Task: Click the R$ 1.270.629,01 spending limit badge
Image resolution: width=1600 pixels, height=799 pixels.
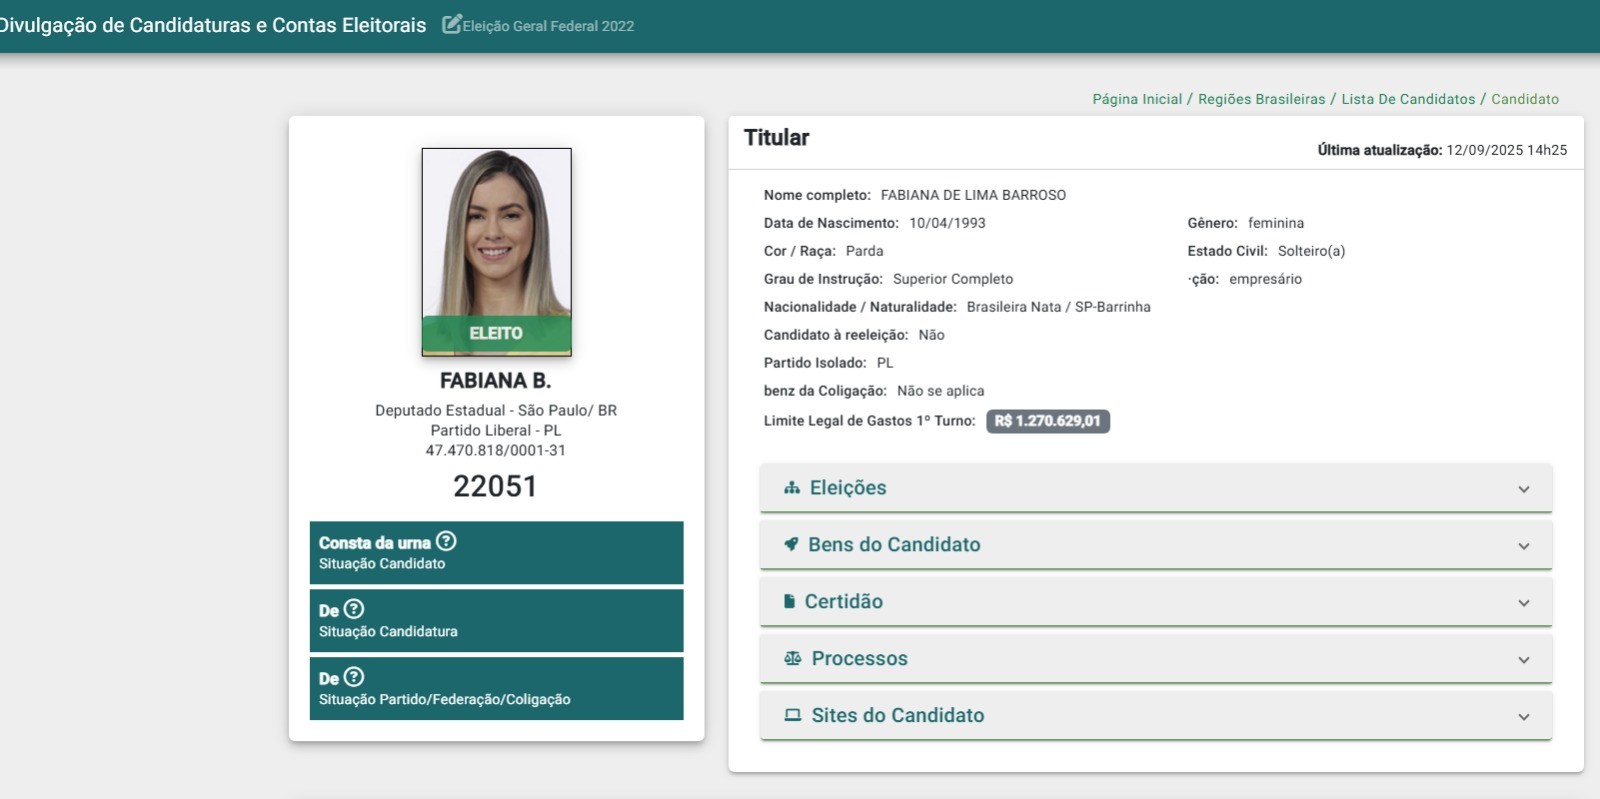Action: pos(1048,421)
